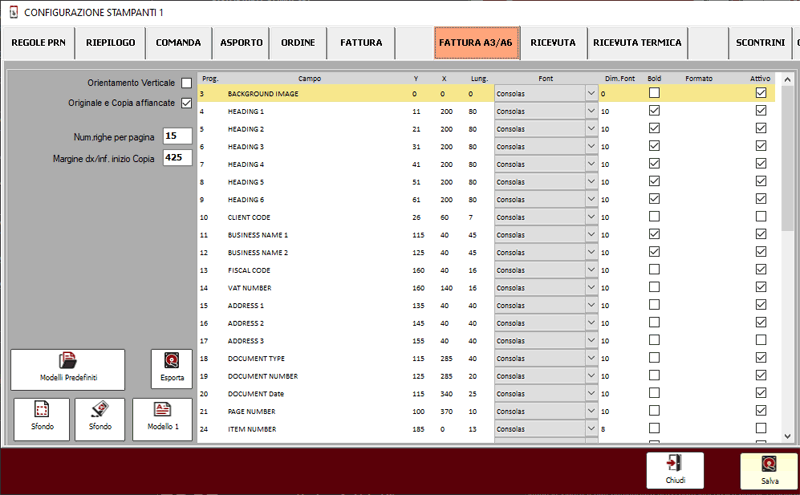This screenshot has height=495, width=800.
Task: Switch to RIEPILOGO tab
Action: [110, 43]
